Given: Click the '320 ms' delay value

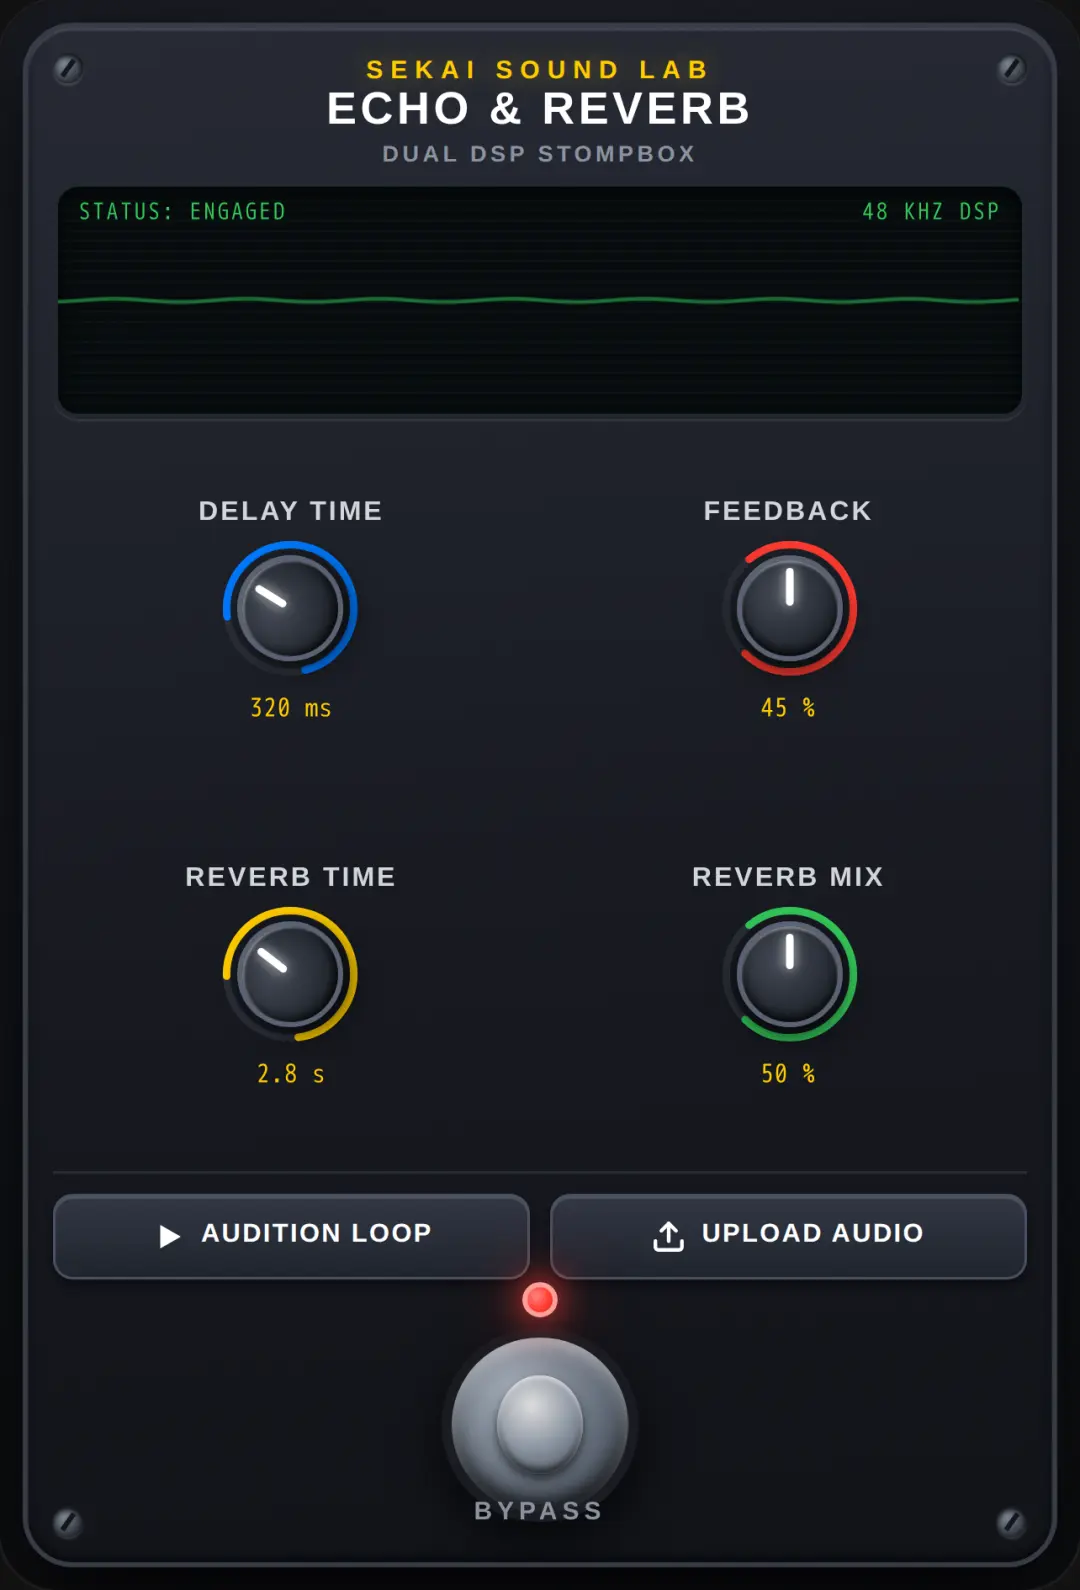Looking at the screenshot, I should coord(290,708).
